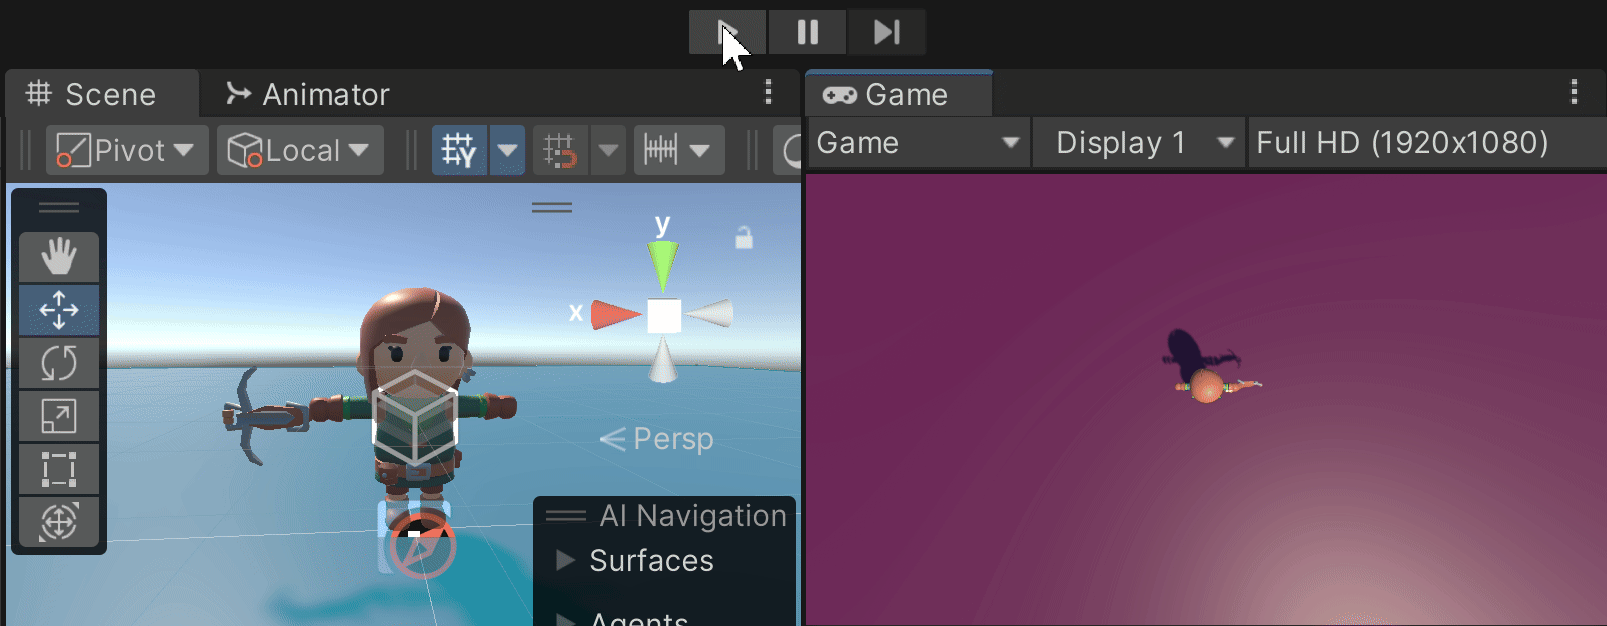The image size is (1607, 626).
Task: Open the Full HD resolution dropdown
Action: [x=1402, y=143]
